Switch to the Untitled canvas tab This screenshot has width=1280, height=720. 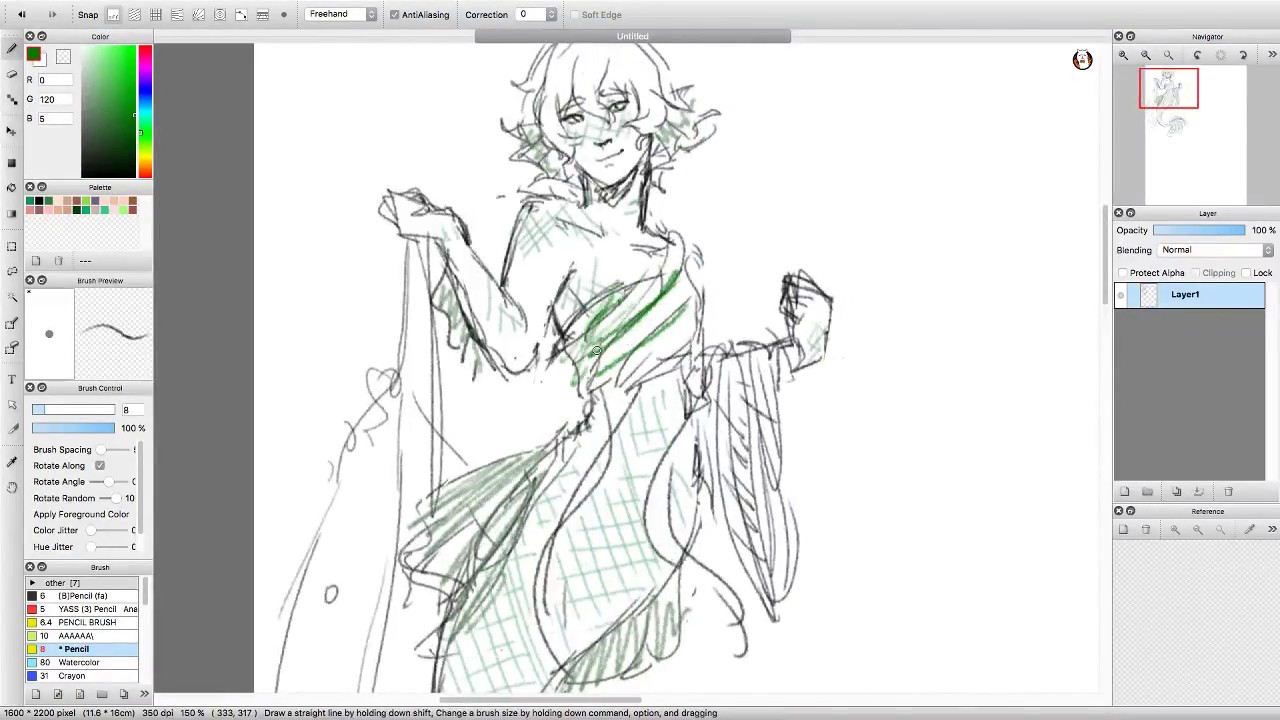(632, 36)
